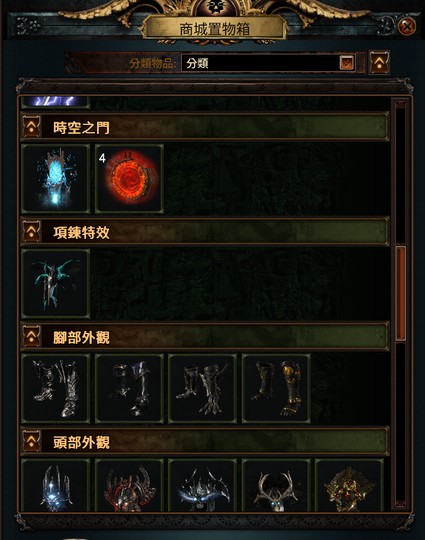This screenshot has height=540, width=425.
Task: Select the blue ice portal effect item
Action: 55,179
